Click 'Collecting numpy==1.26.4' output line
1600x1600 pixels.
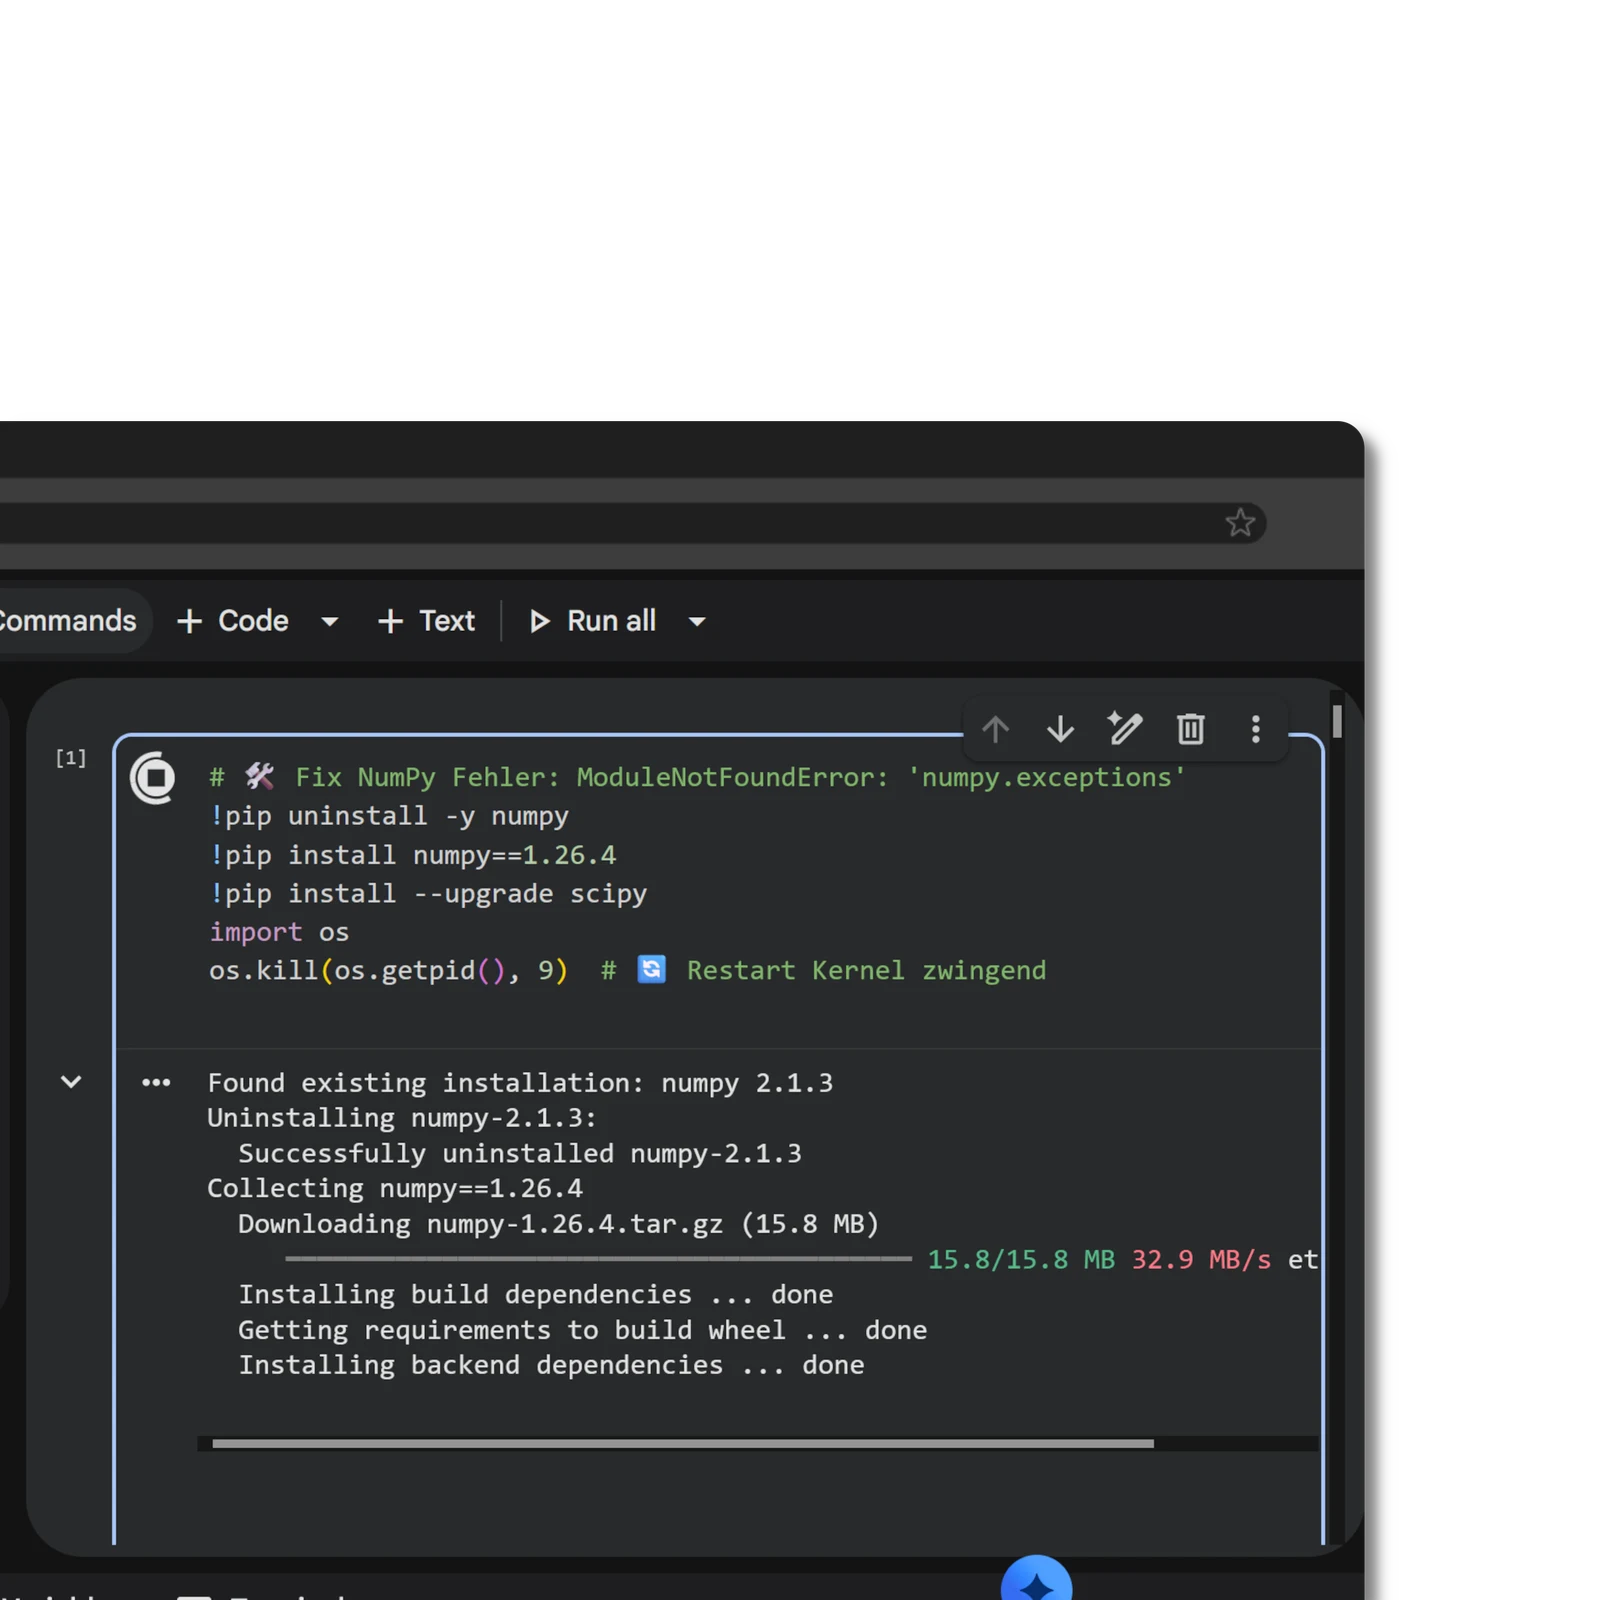click(395, 1188)
